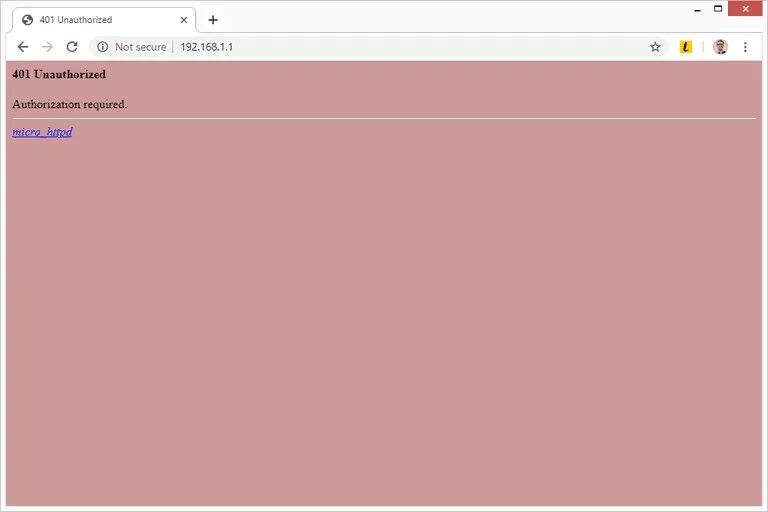The image size is (768, 512).
Task: Open the yellow extension icon
Action: click(x=686, y=47)
